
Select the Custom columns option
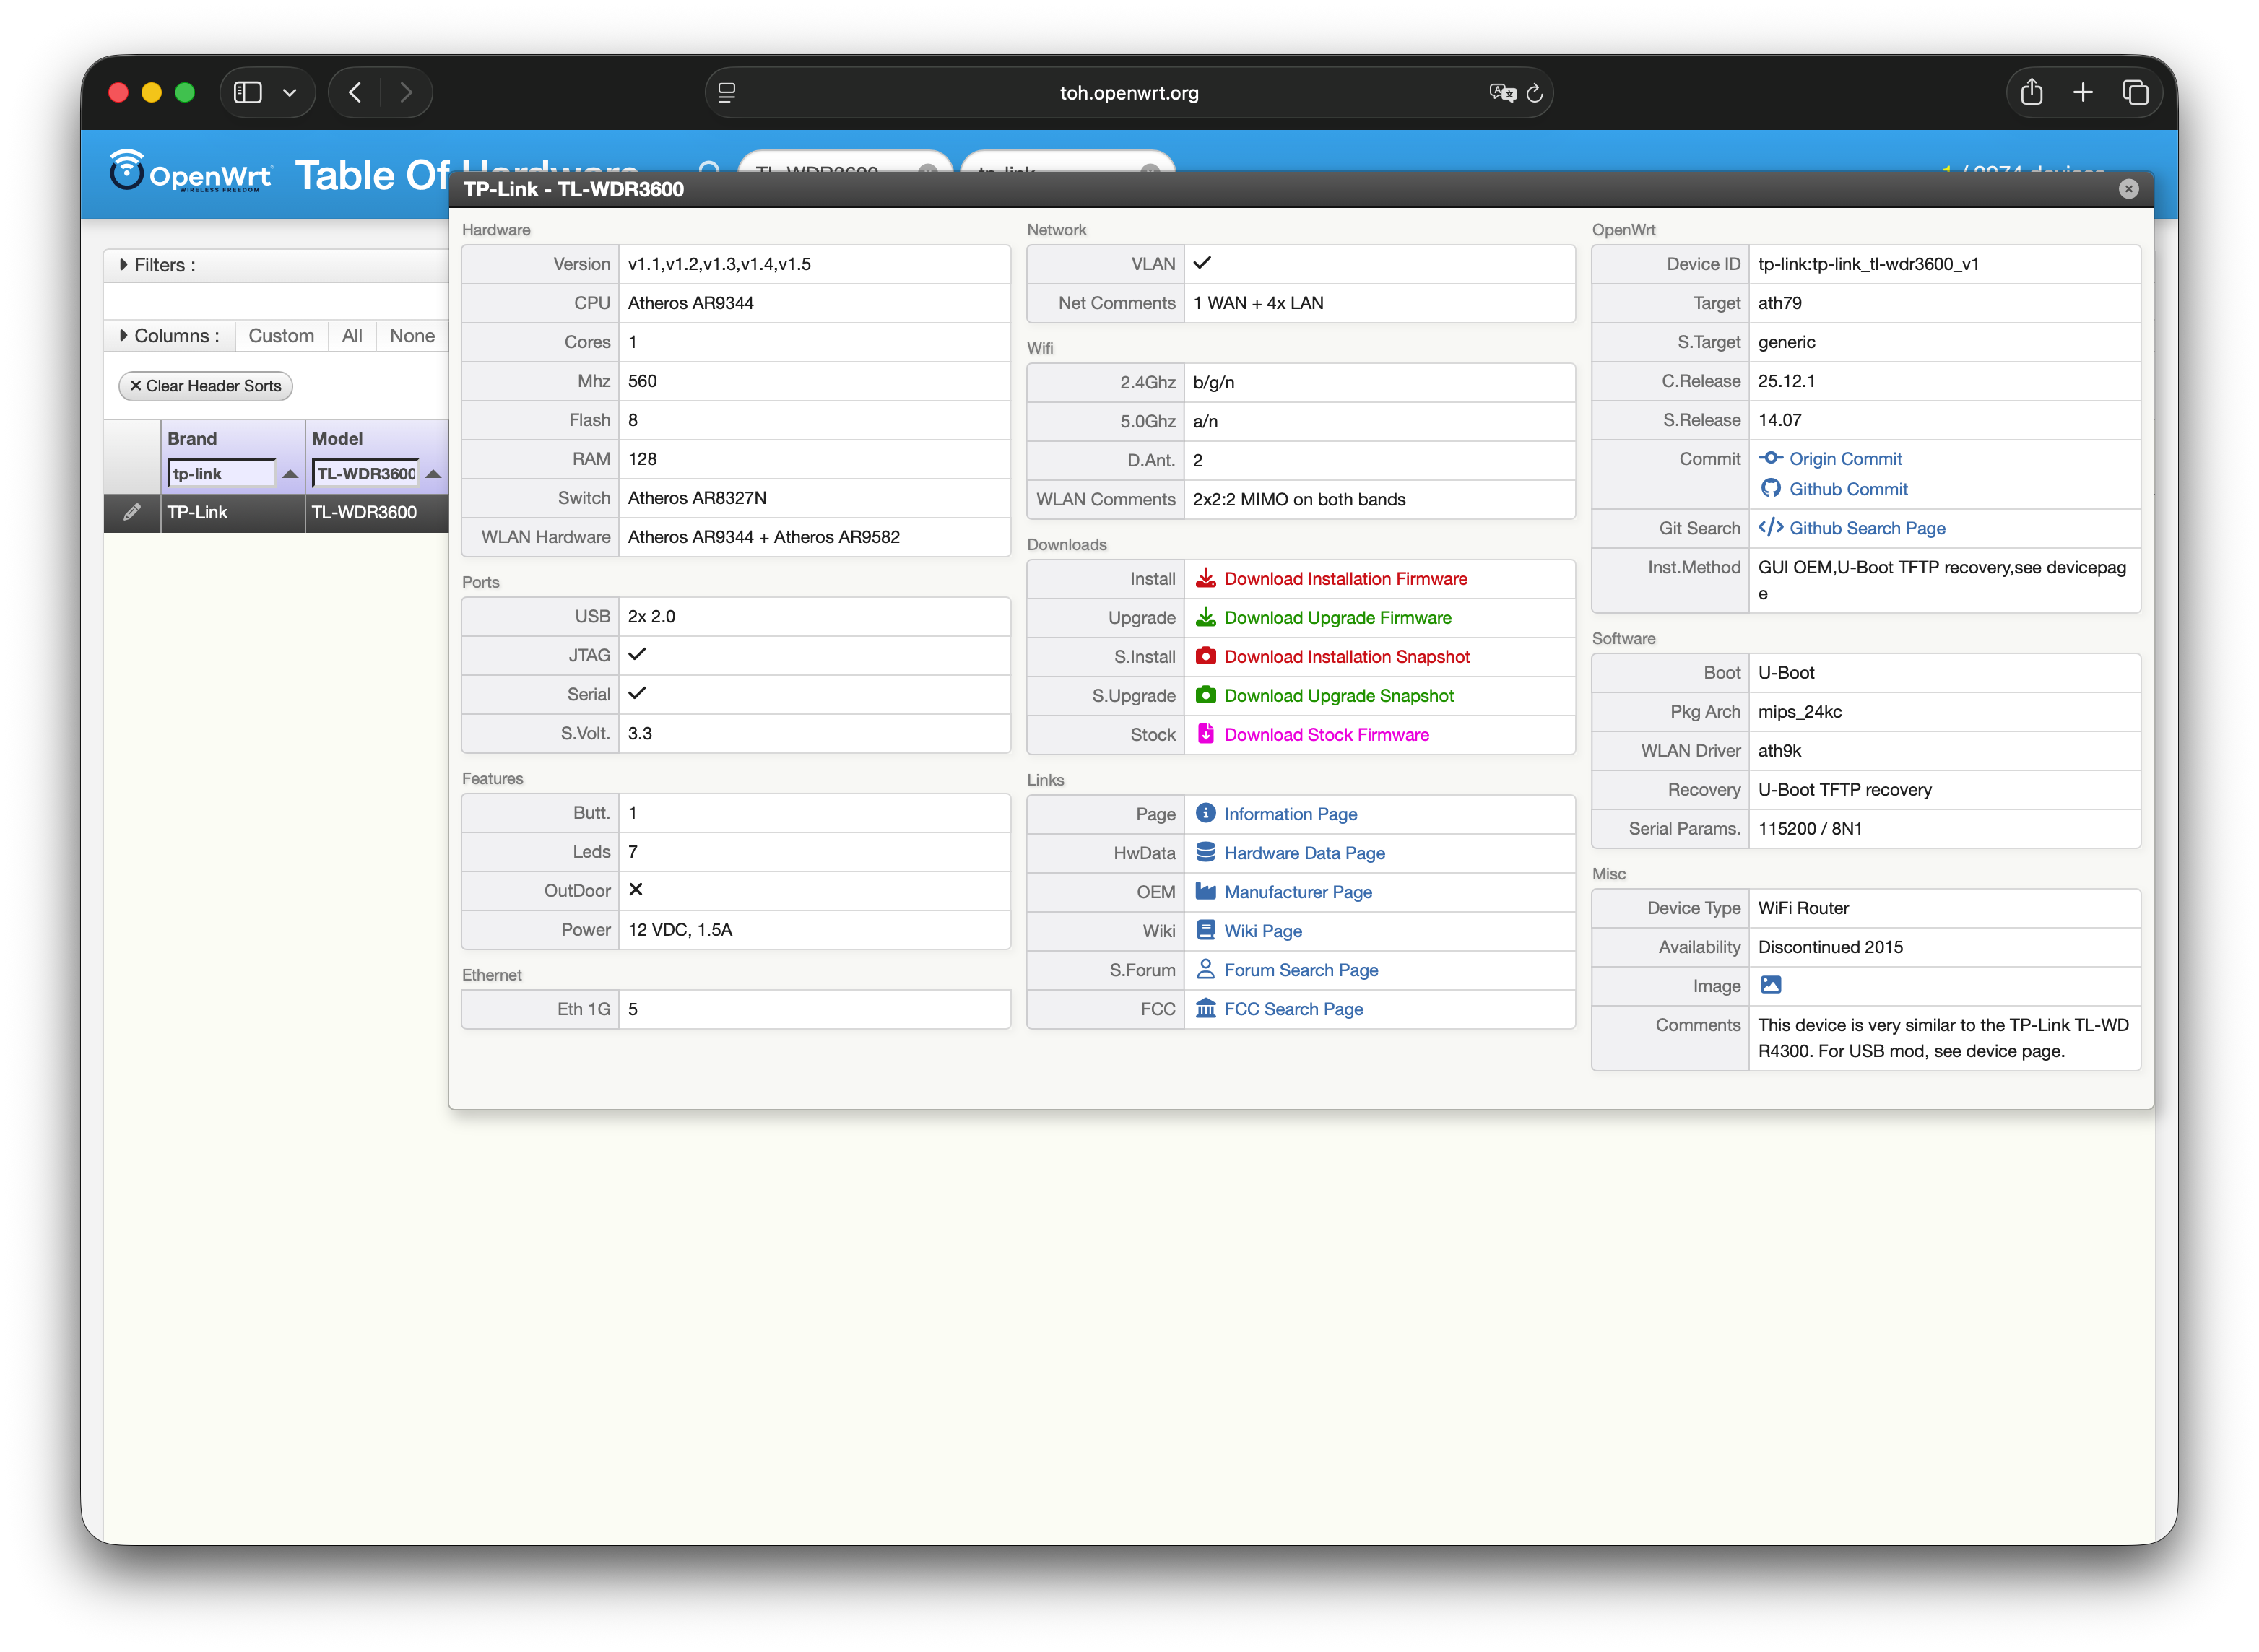(281, 336)
